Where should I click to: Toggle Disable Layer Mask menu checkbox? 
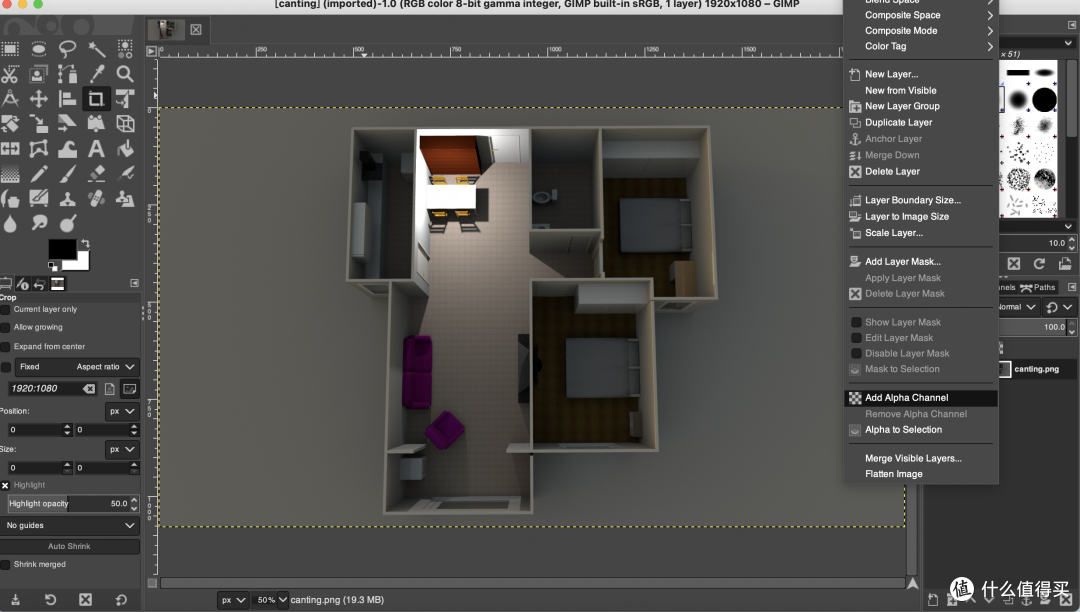tap(856, 353)
